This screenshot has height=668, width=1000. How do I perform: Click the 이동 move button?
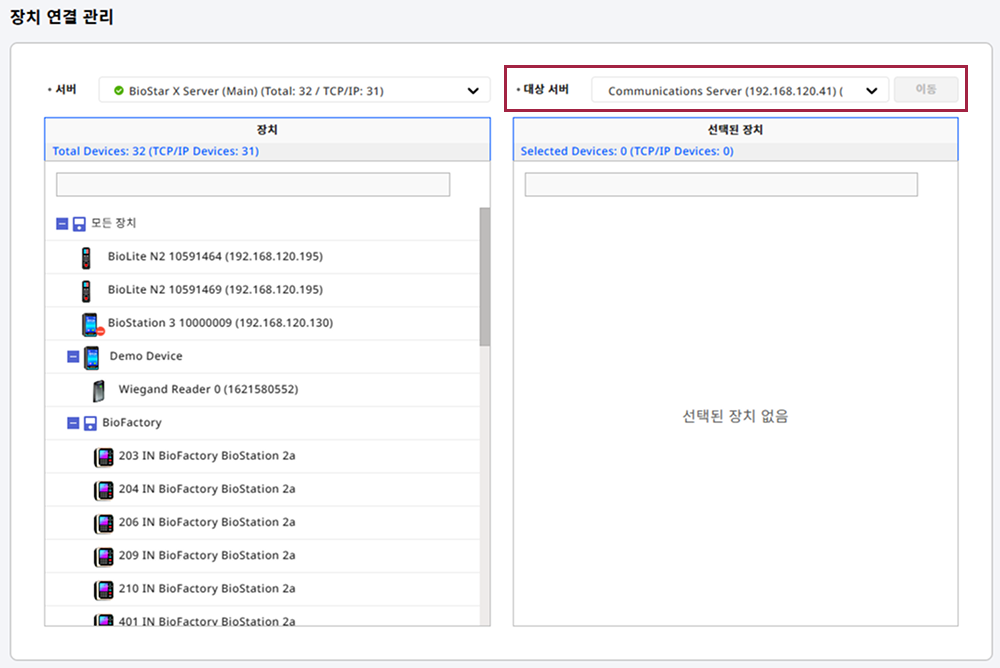click(926, 90)
